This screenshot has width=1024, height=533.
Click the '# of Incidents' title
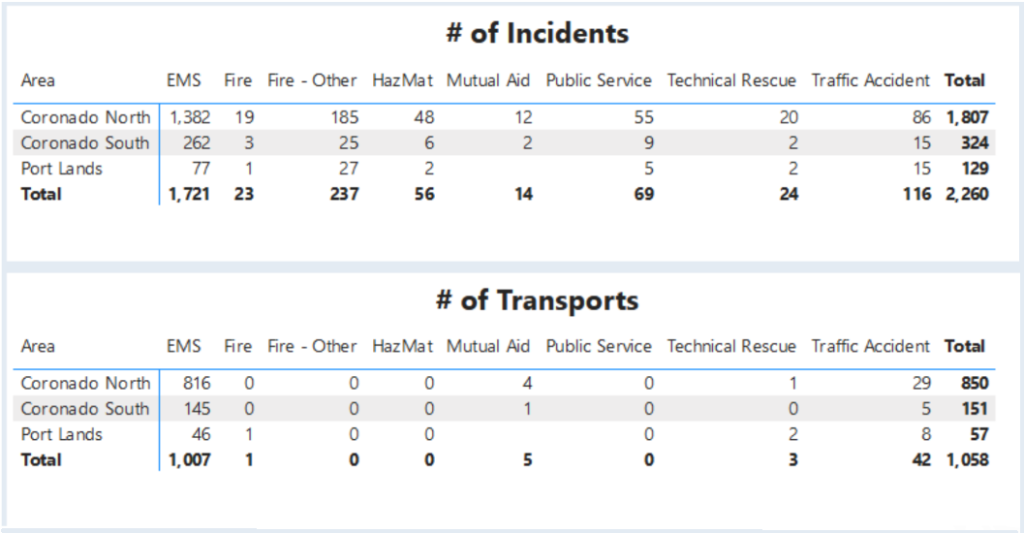pos(537,33)
